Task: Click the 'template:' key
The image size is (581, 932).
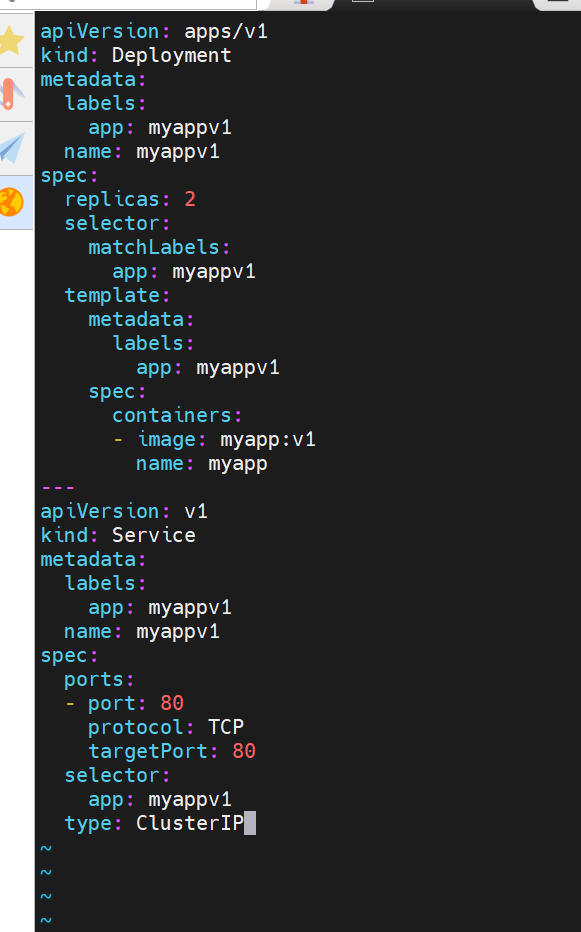Action: click(x=117, y=295)
